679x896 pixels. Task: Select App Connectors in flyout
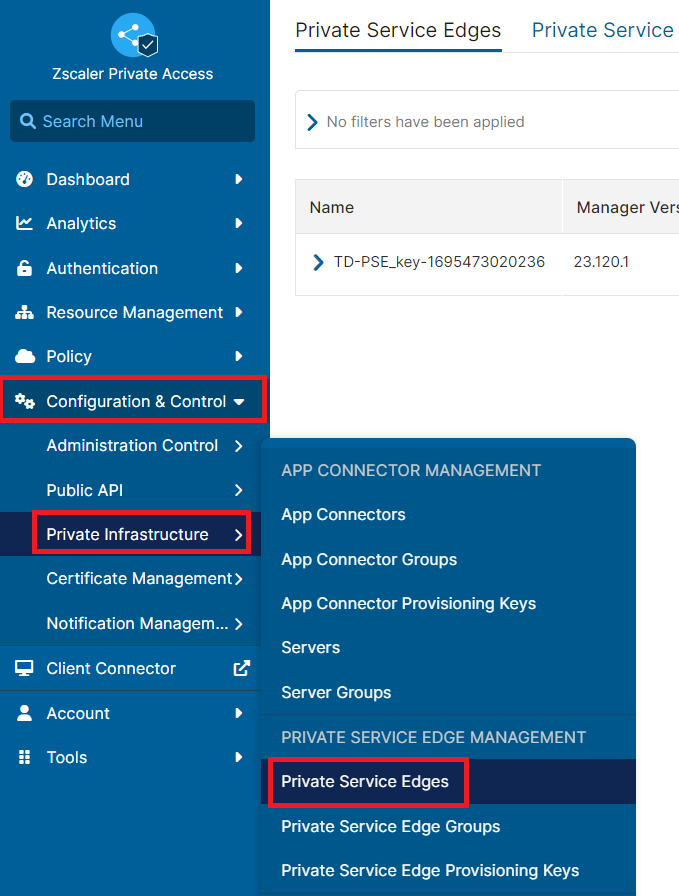(343, 515)
